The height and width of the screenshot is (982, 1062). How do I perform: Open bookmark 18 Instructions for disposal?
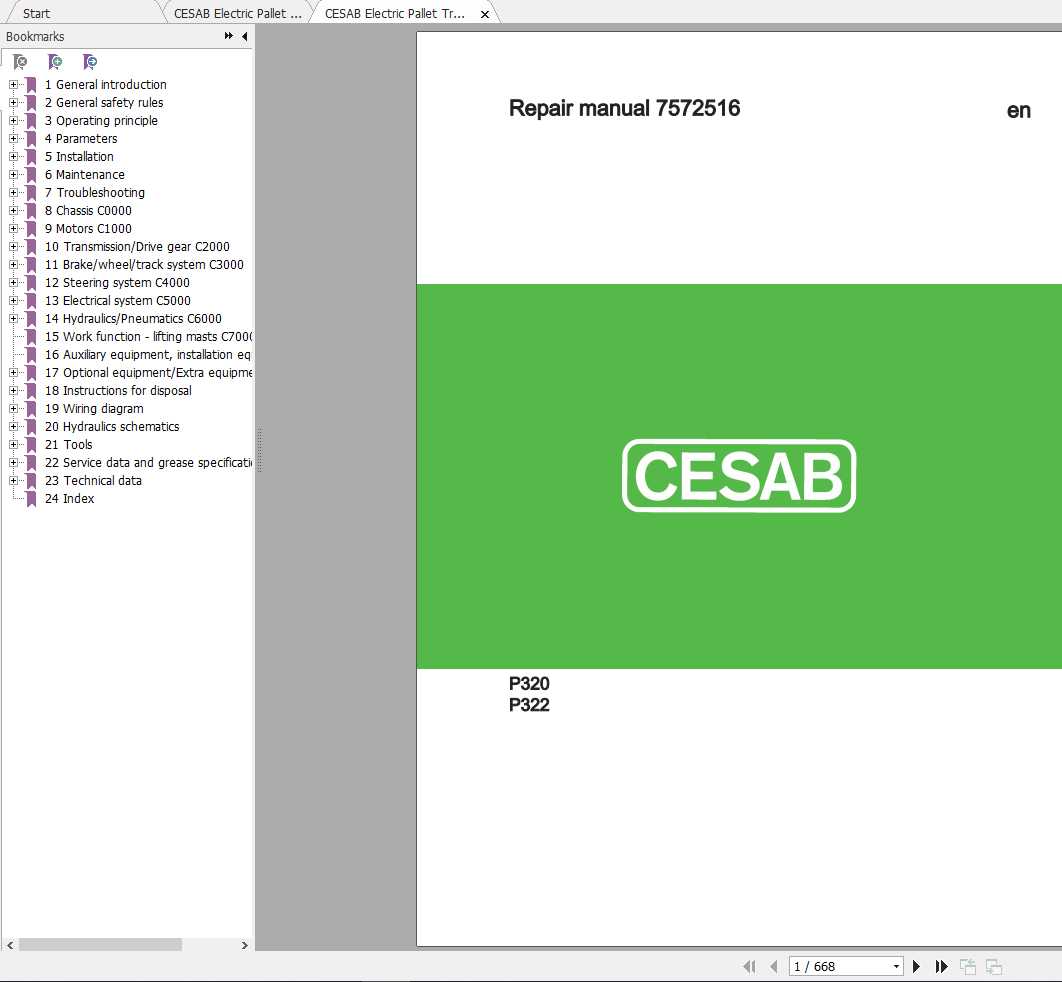119,391
